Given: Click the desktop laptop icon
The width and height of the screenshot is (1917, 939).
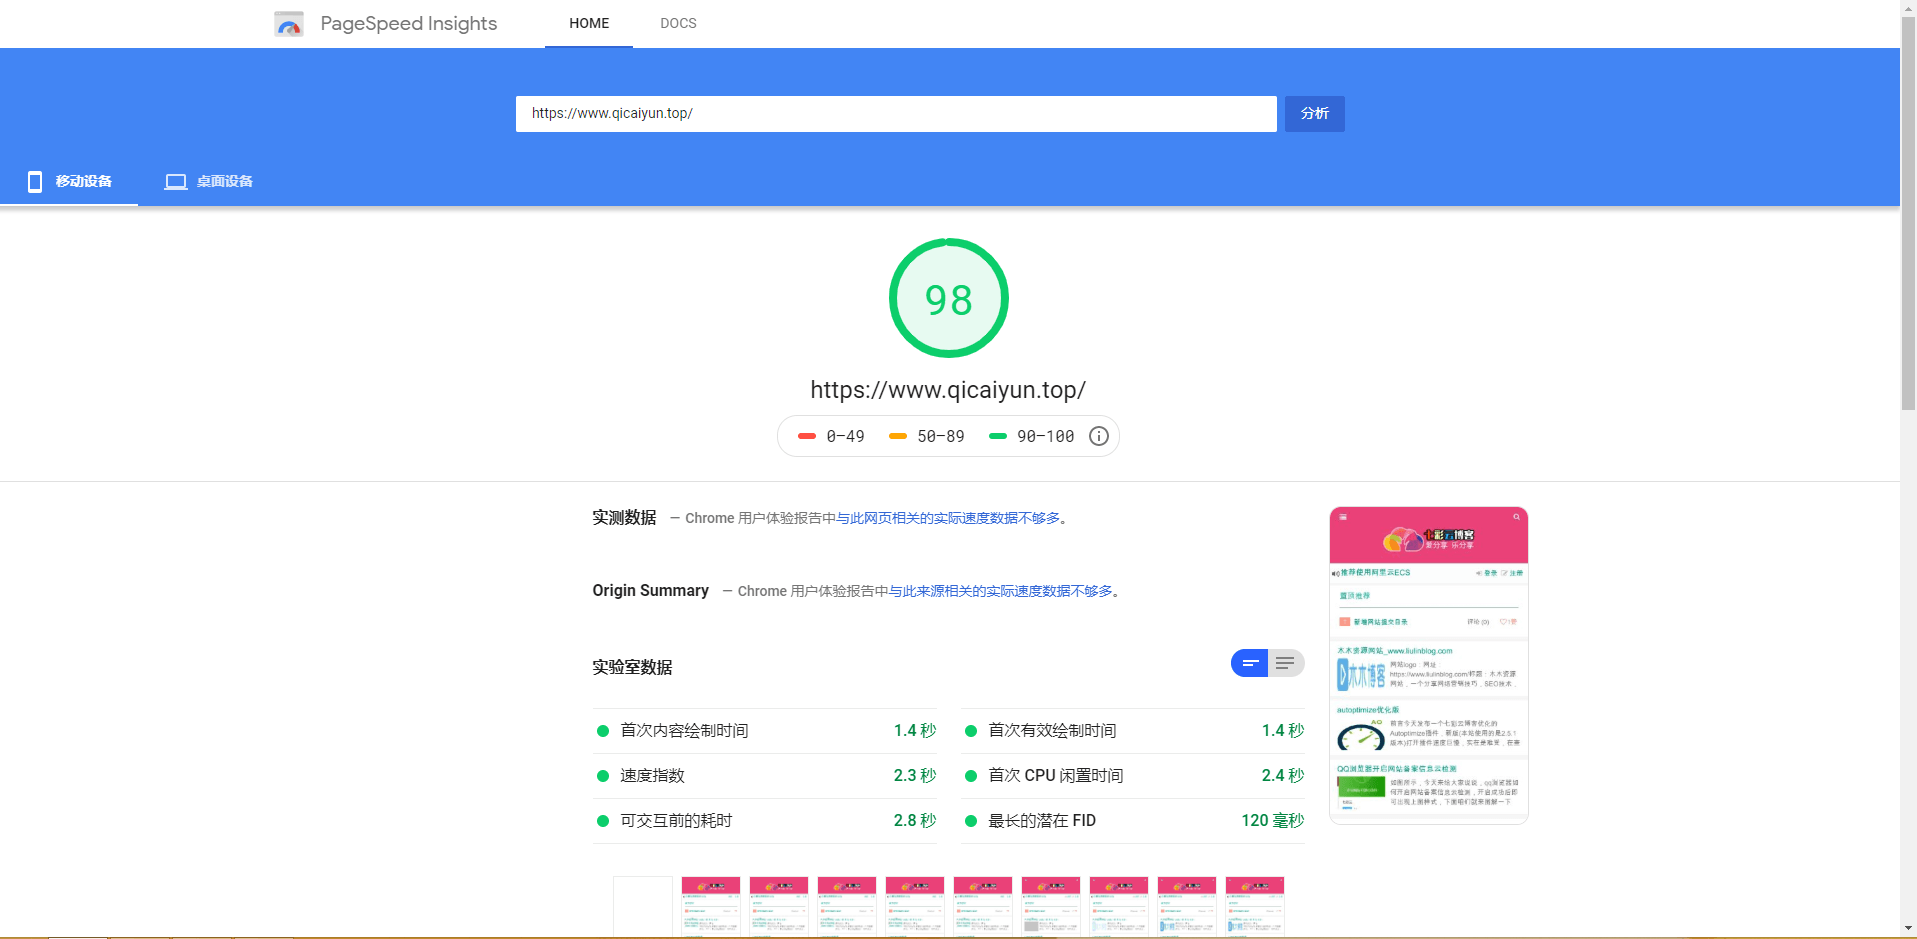Looking at the screenshot, I should coord(176,182).
